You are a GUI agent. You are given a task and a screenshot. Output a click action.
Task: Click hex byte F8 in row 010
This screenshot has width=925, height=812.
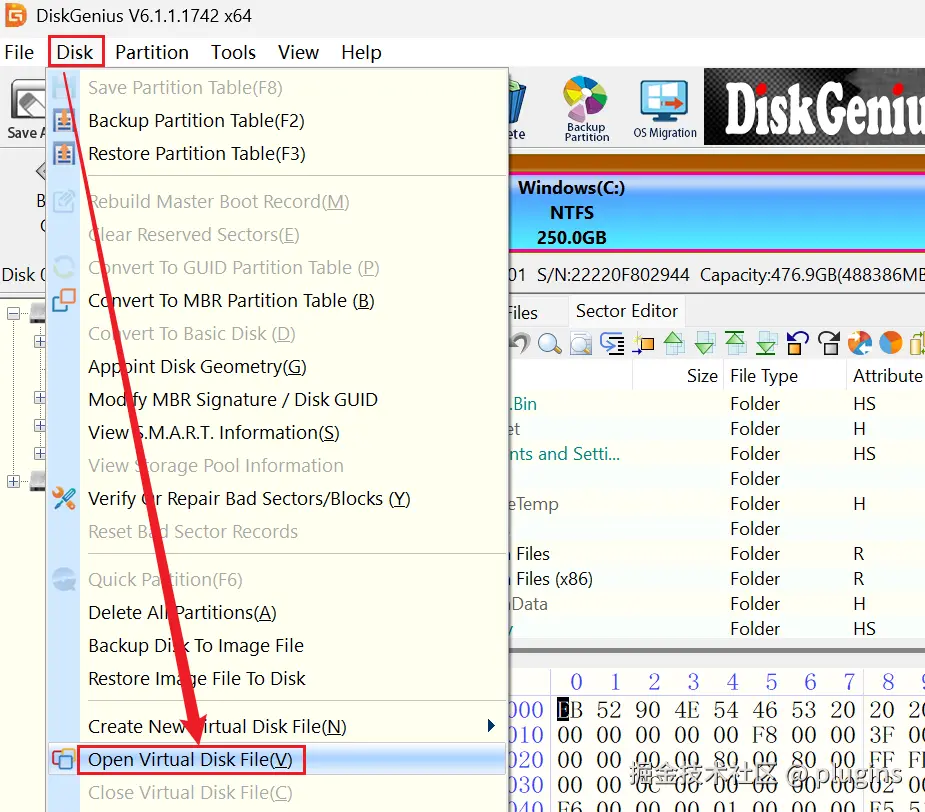click(x=765, y=735)
